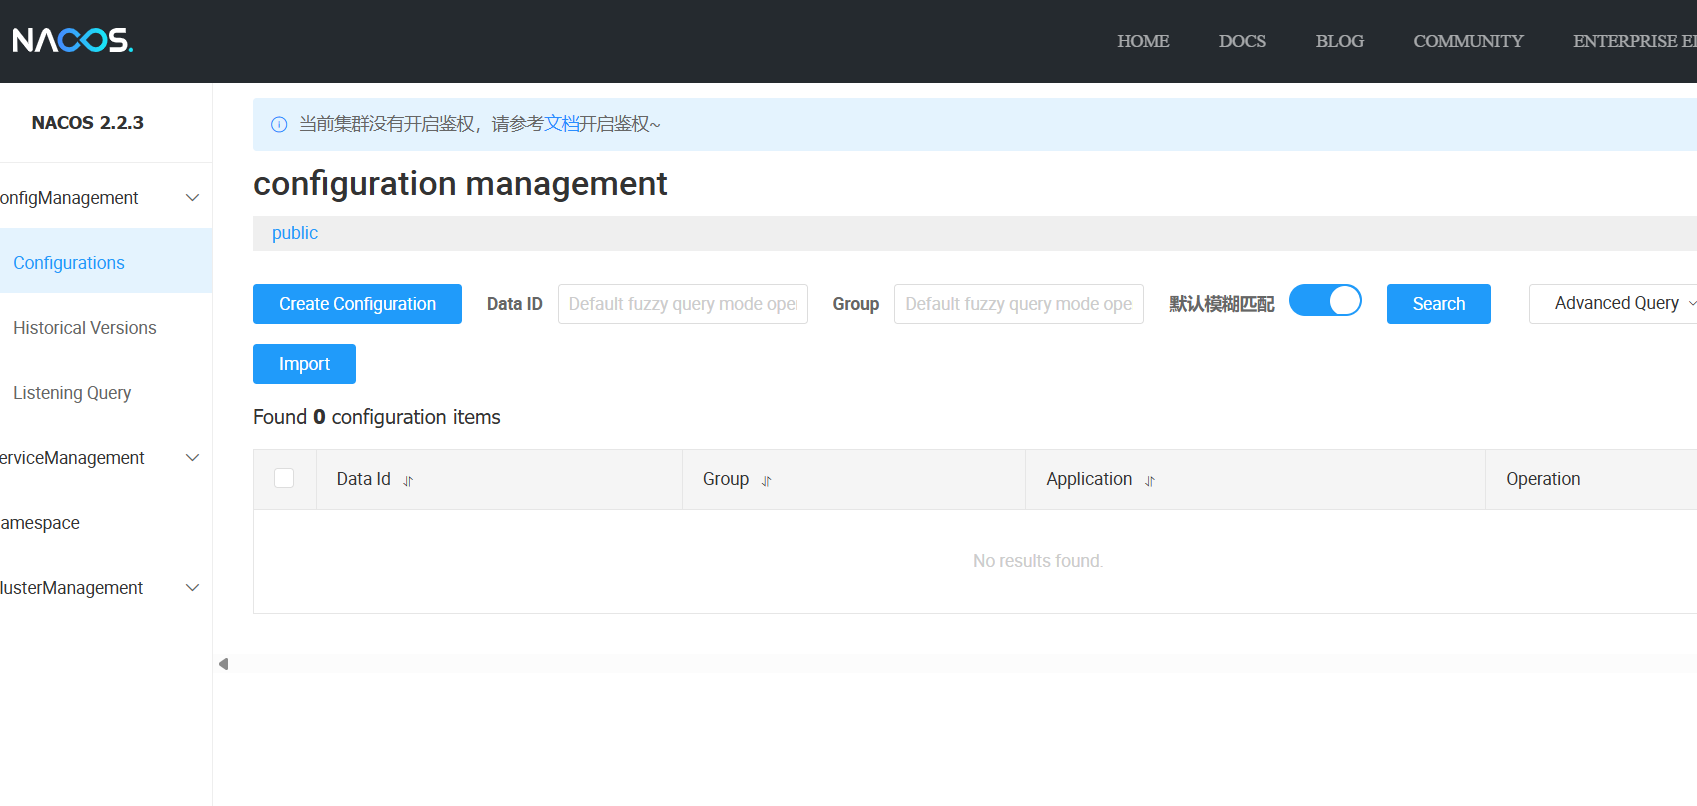The height and width of the screenshot is (806, 1697).
Task: Sort by Data Id column icon
Action: point(408,481)
